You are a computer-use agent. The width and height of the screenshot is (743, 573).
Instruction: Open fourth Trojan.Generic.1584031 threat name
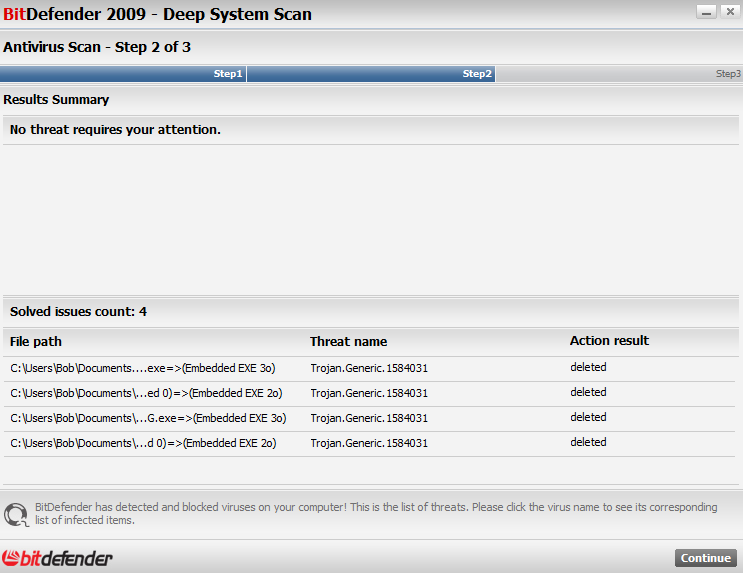369,444
